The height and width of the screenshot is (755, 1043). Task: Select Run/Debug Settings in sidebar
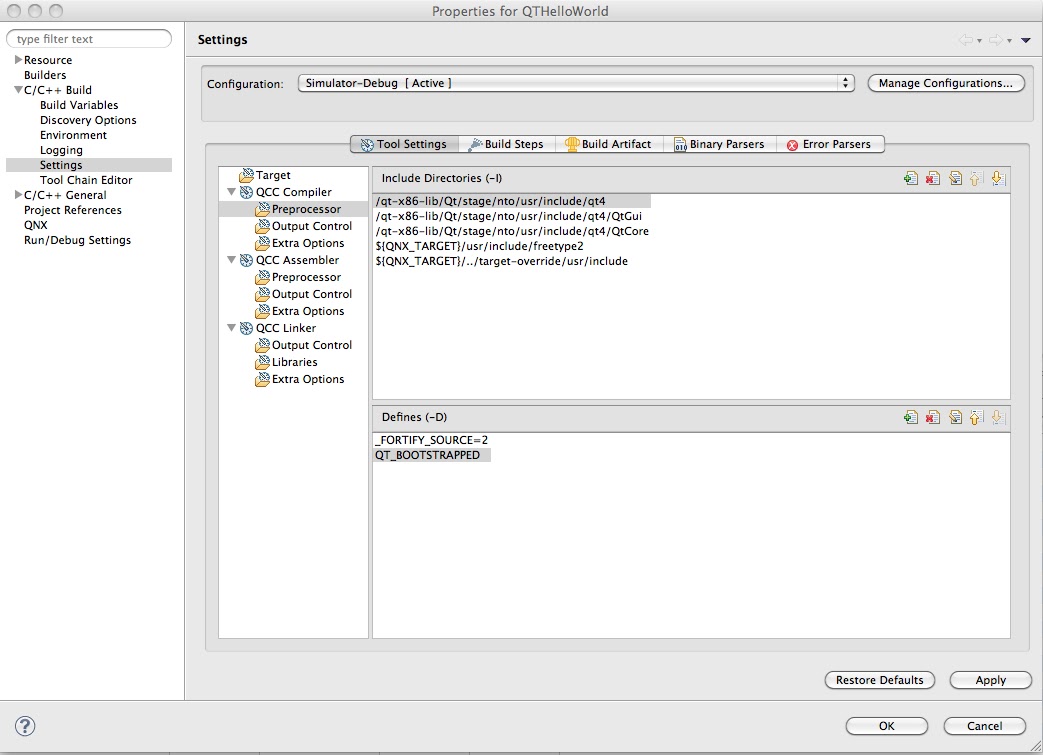(x=77, y=240)
